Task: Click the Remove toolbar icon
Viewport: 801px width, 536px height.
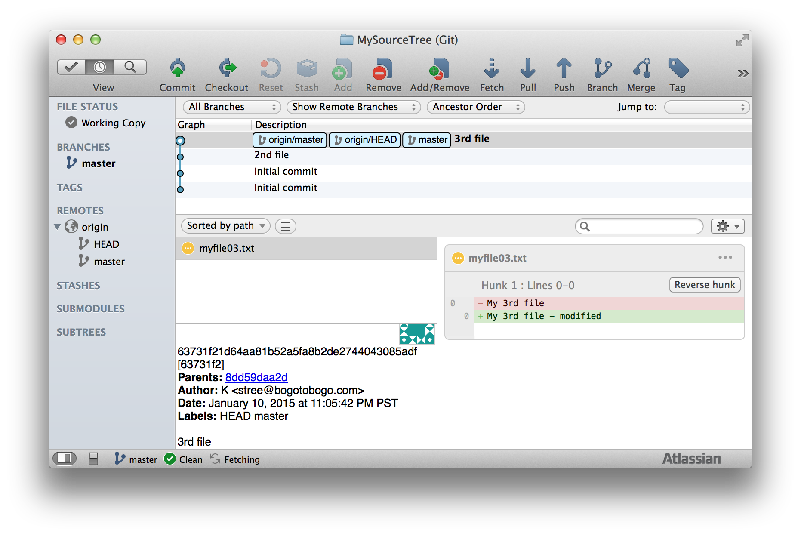Action: tap(383, 69)
